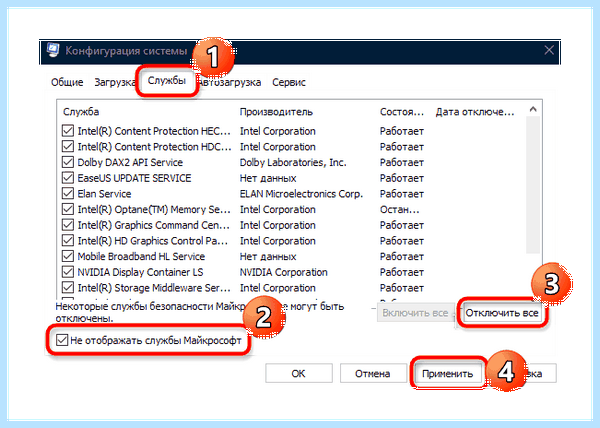Click the Отключить все button

point(502,313)
